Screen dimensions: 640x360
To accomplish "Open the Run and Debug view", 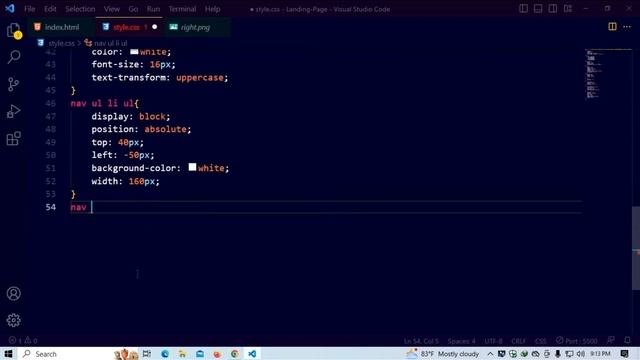I will (13, 111).
